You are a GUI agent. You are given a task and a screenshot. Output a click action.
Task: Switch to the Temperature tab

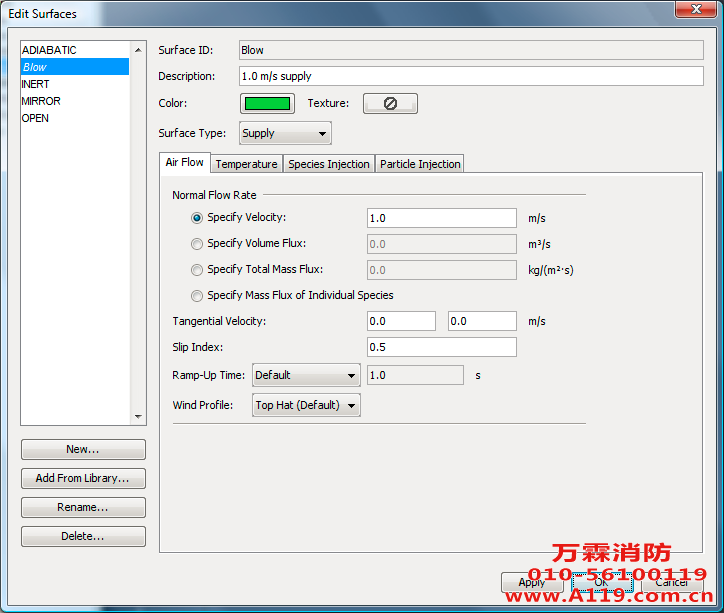246,164
